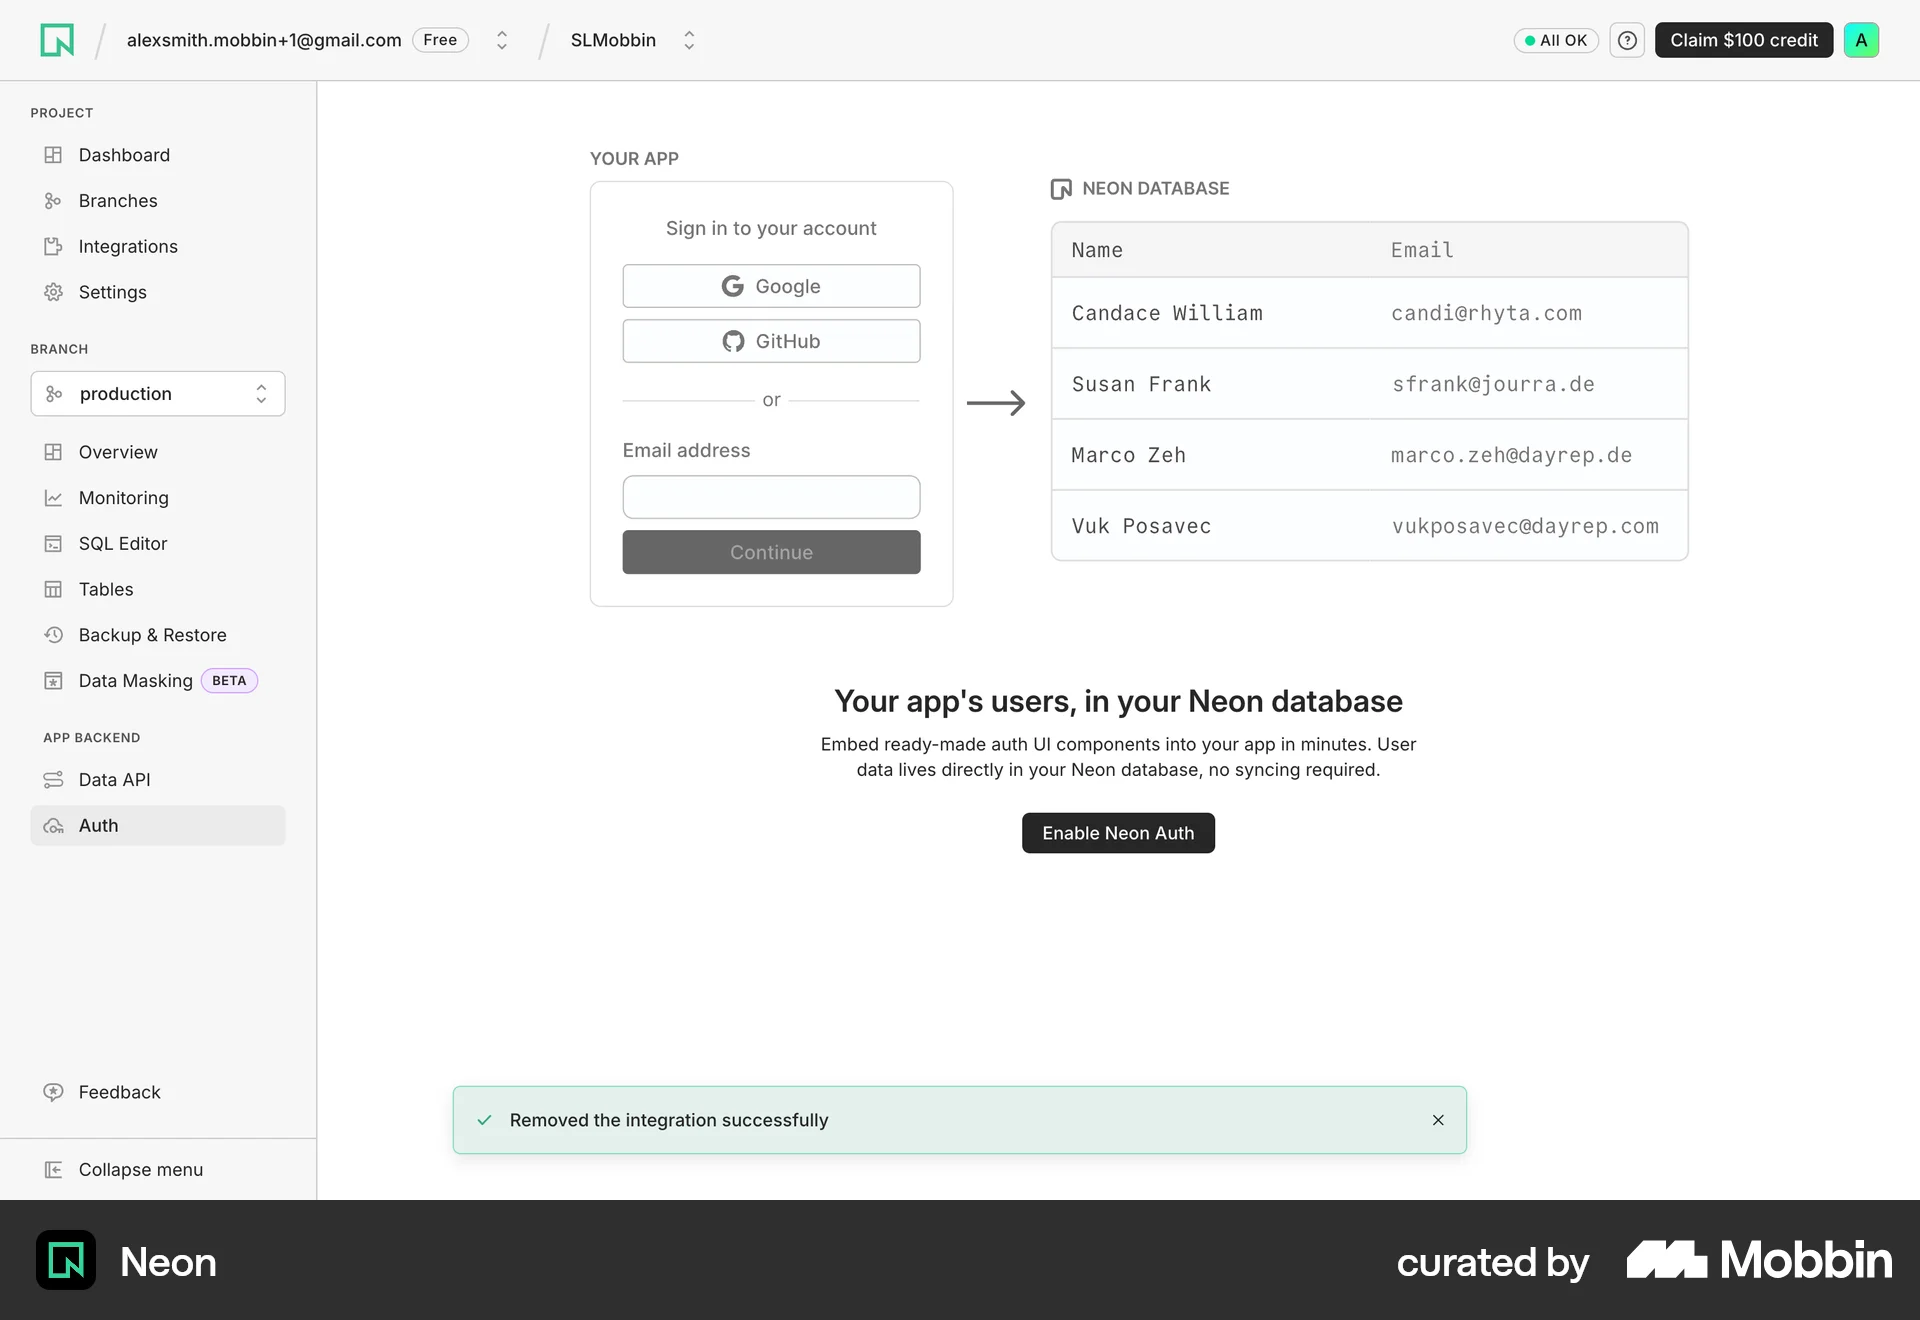1920x1320 pixels.
Task: Click the GitHub octocat icon
Action: pos(733,341)
